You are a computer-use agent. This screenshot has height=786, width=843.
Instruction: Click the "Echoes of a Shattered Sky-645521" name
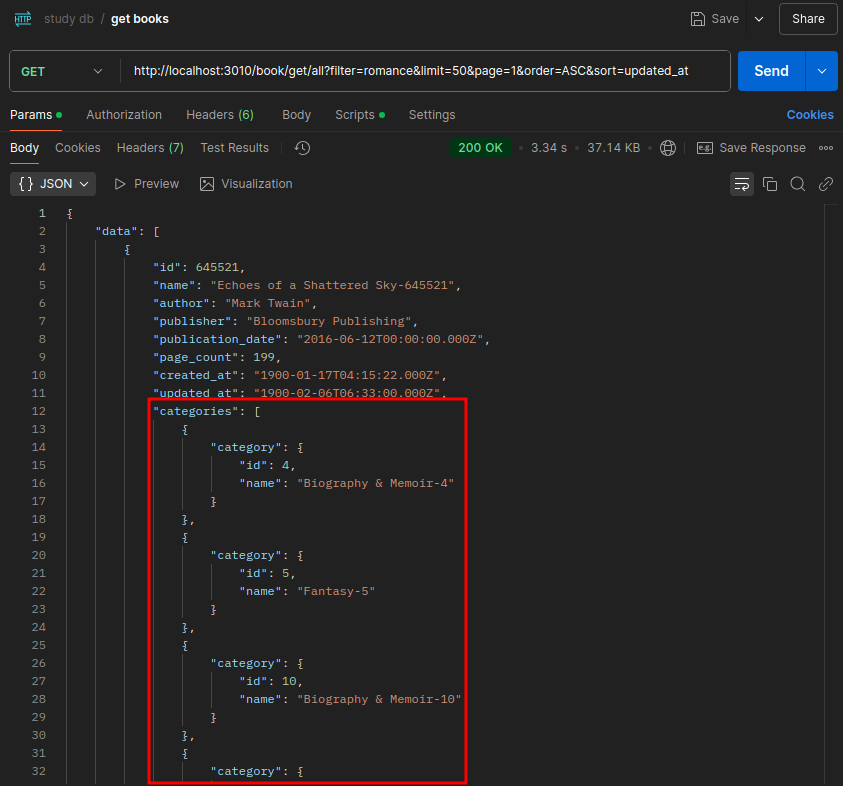pos(332,285)
